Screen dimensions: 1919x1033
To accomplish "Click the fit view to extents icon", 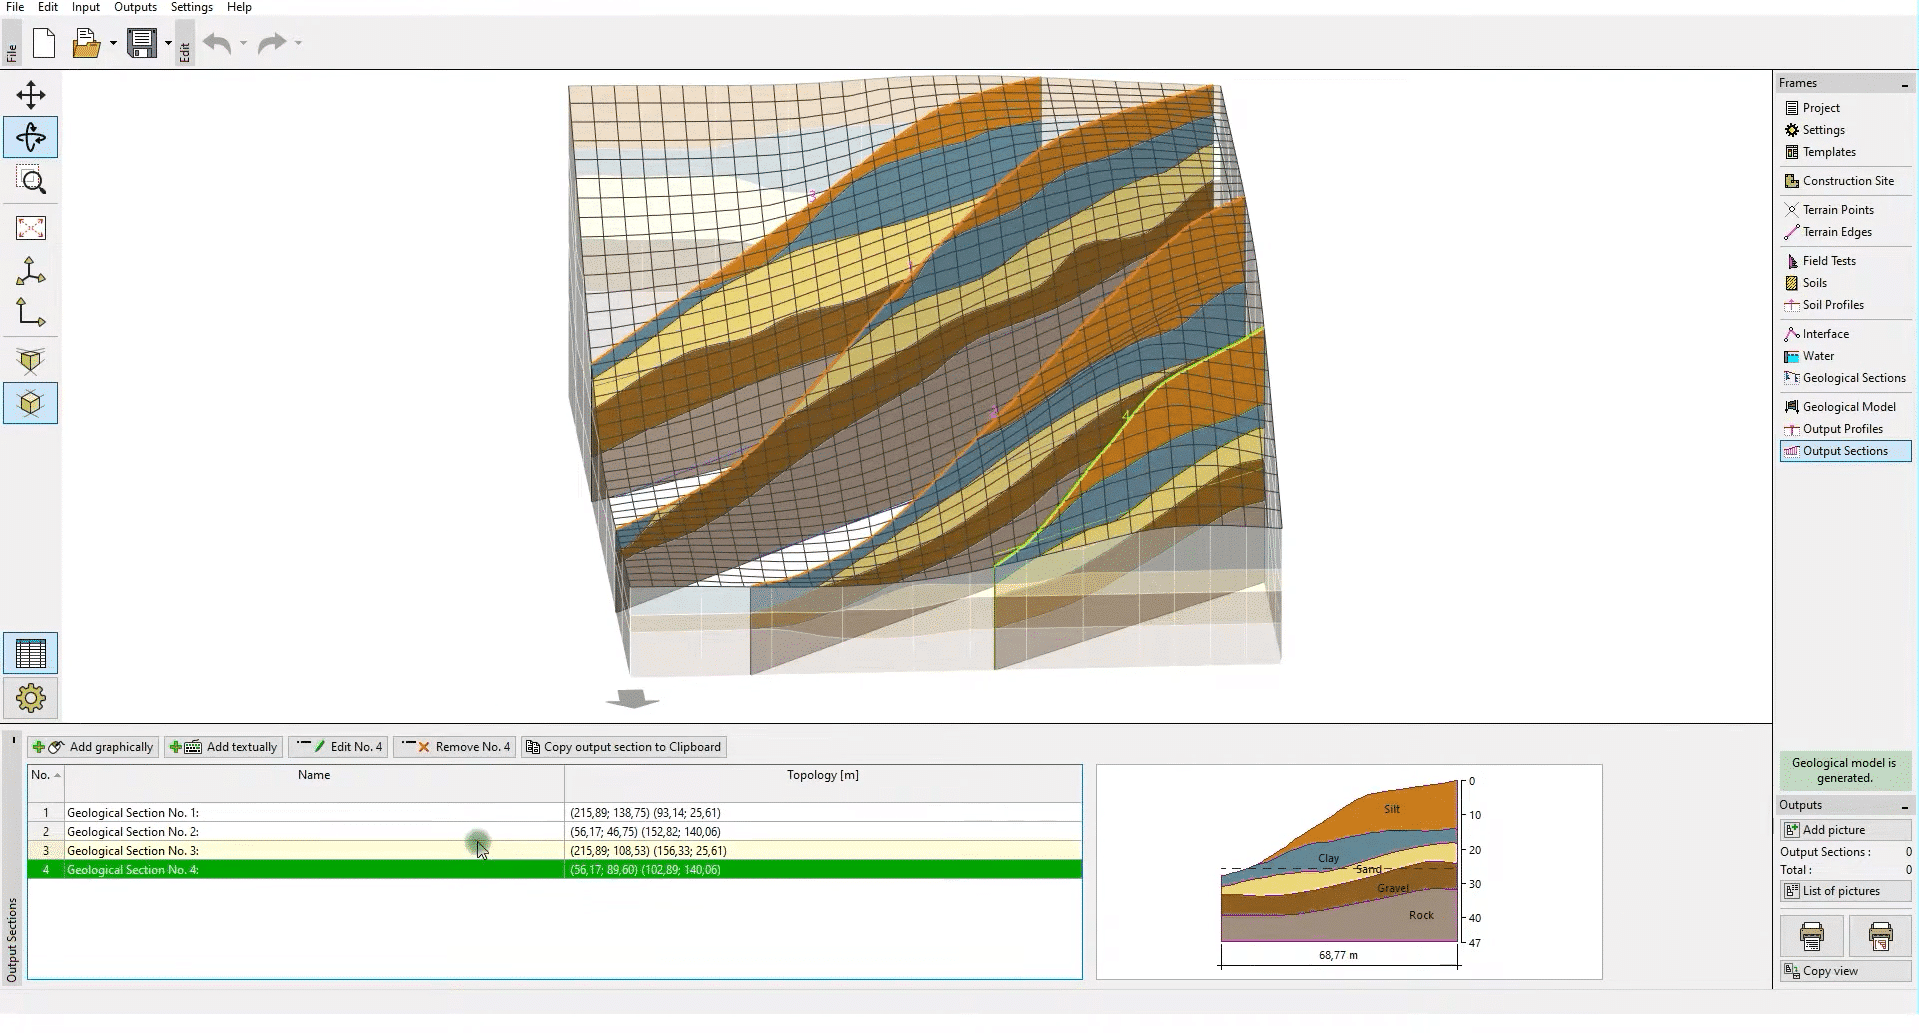I will tap(31, 228).
